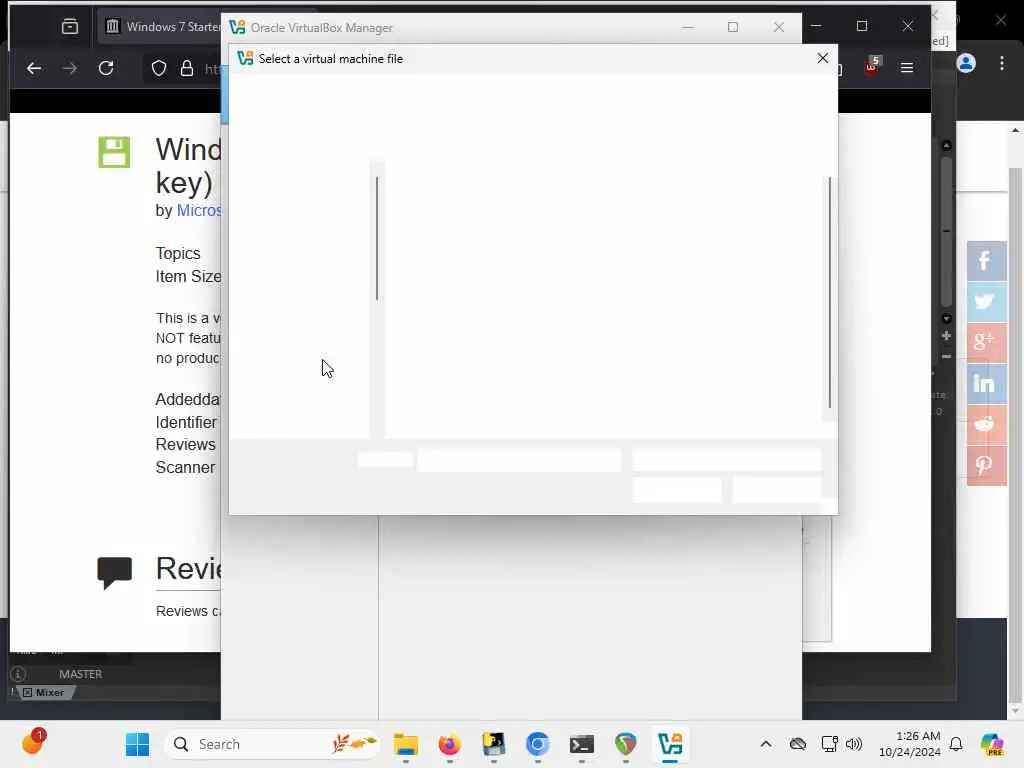
Task: Click the plus icon beside the dark scrollbar
Action: 946,336
